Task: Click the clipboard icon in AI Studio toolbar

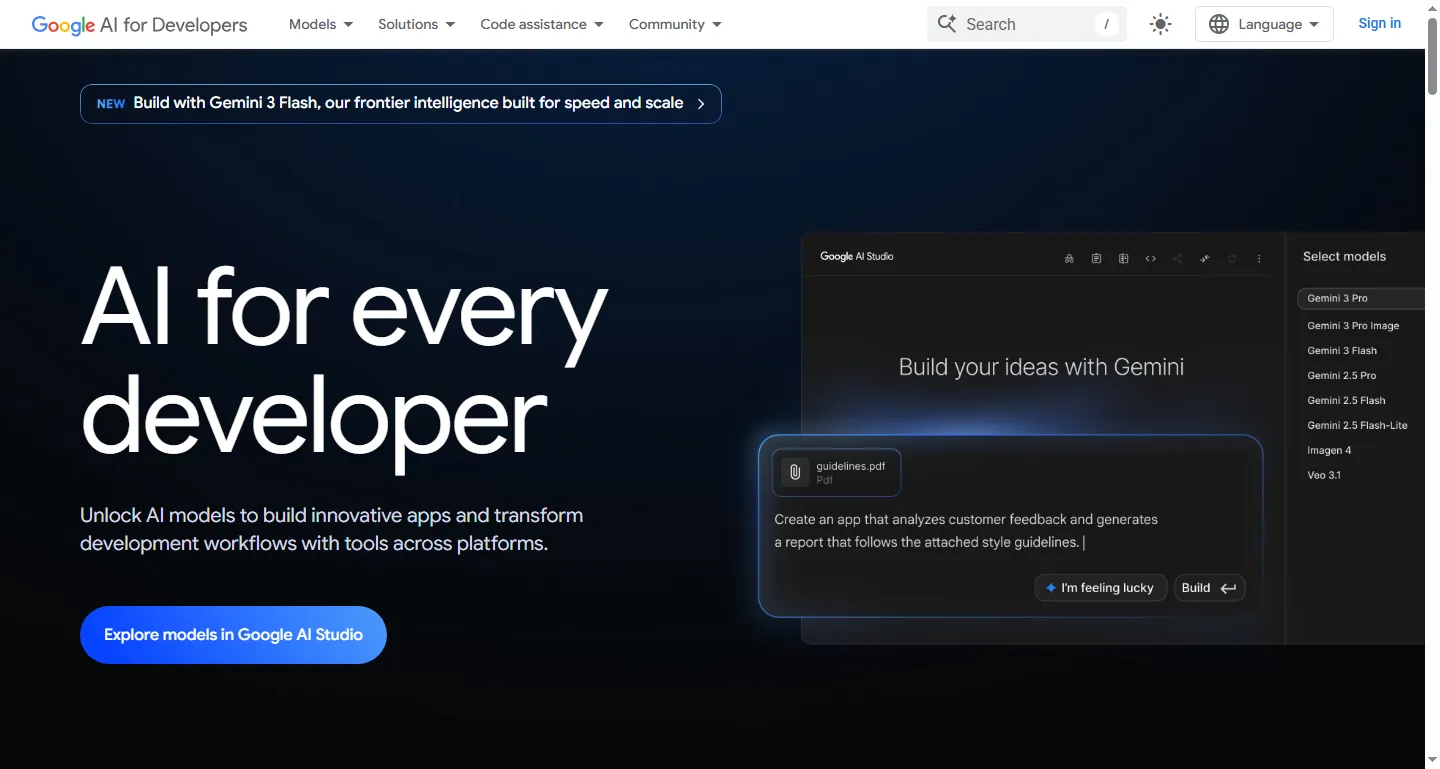Action: [x=1096, y=258]
